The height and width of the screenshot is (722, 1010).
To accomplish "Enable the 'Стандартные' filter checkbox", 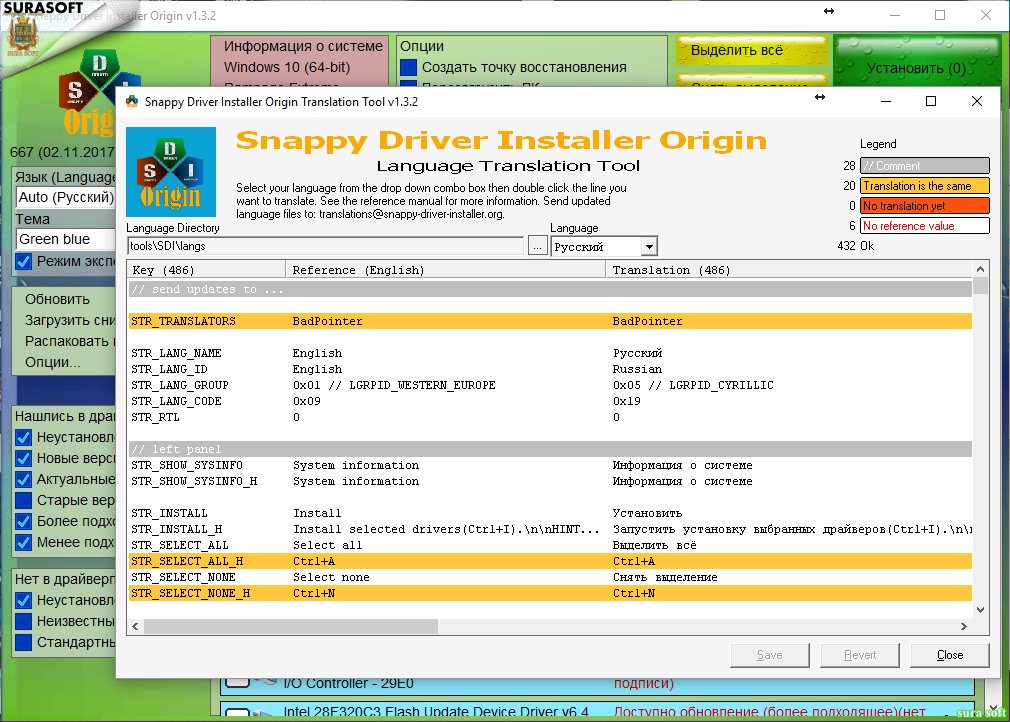I will (x=24, y=642).
